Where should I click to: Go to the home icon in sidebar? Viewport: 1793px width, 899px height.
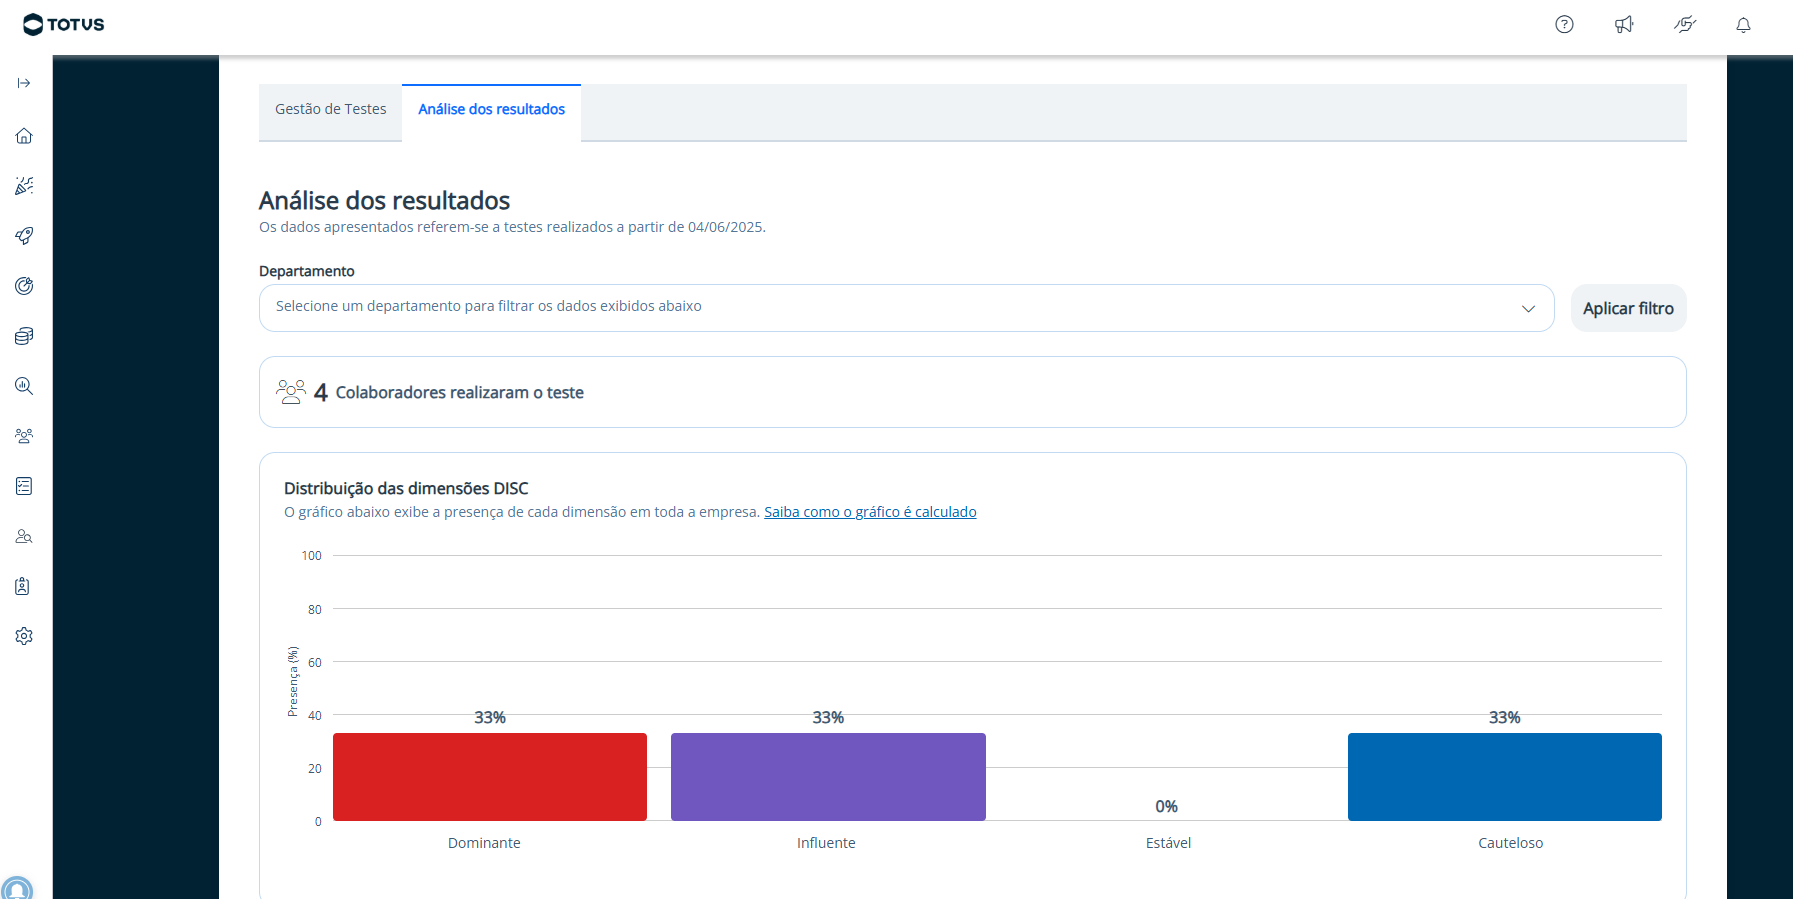point(24,136)
